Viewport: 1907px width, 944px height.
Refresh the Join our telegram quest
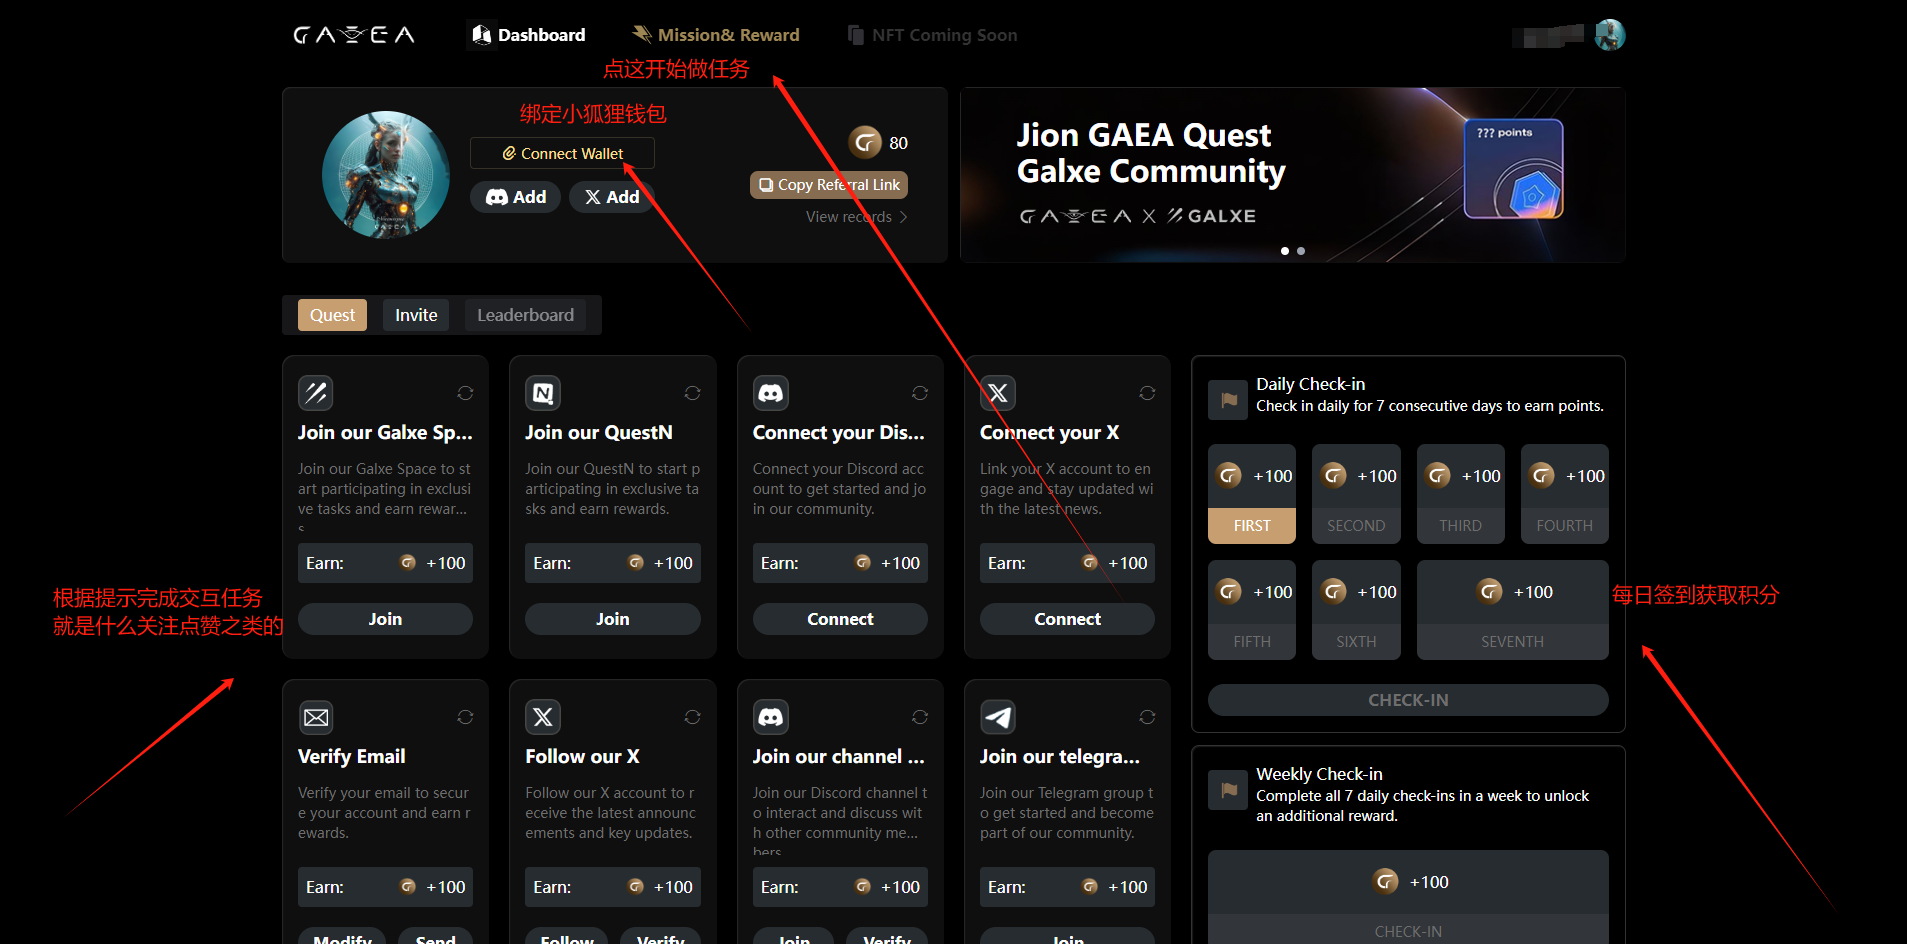click(x=1147, y=717)
